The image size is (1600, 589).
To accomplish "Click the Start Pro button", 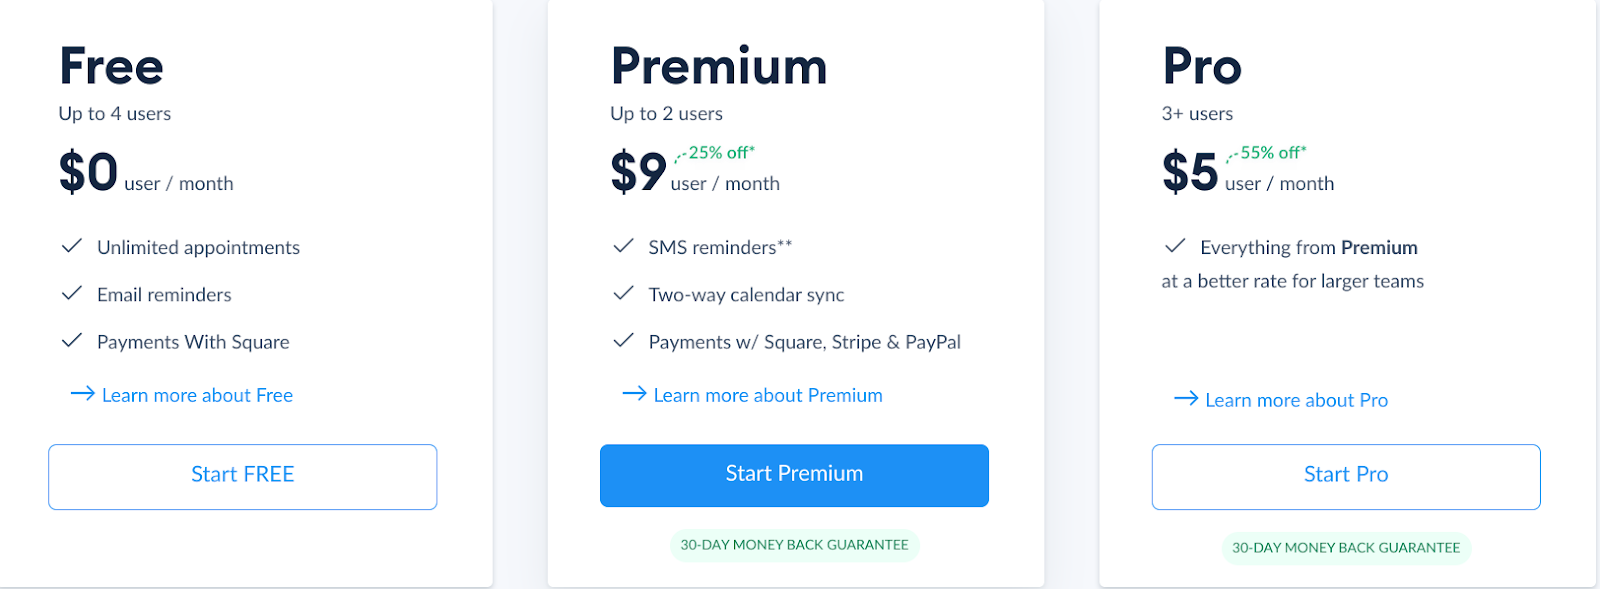I will coord(1346,476).
